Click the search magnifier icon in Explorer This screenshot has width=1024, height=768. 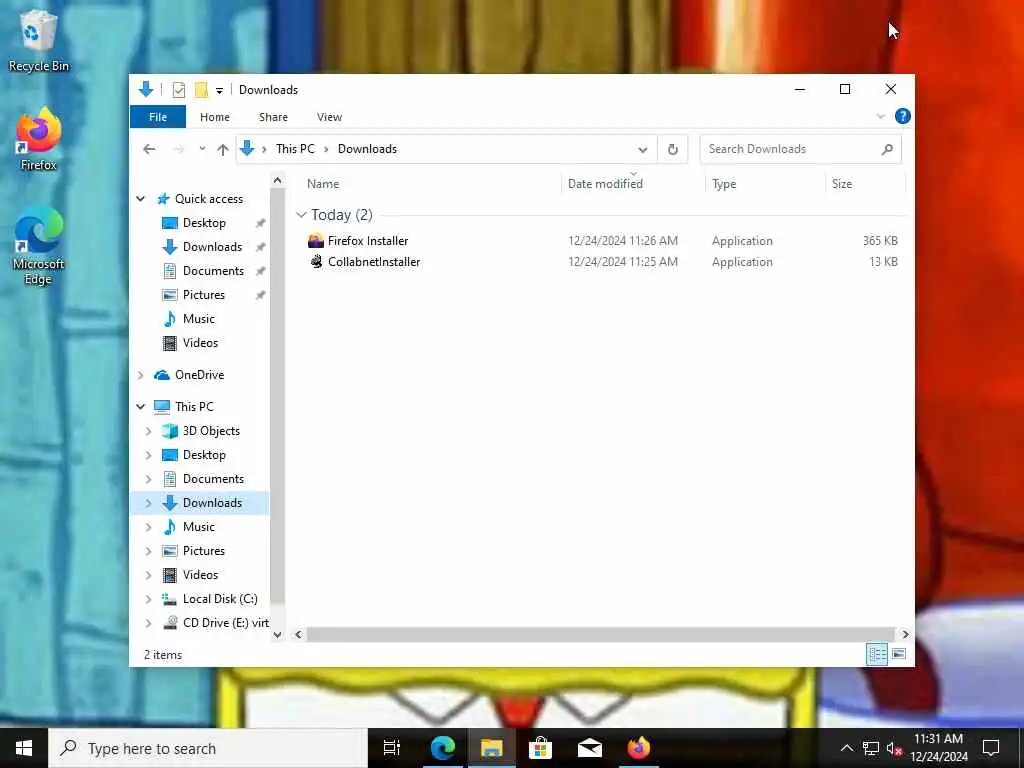point(887,150)
